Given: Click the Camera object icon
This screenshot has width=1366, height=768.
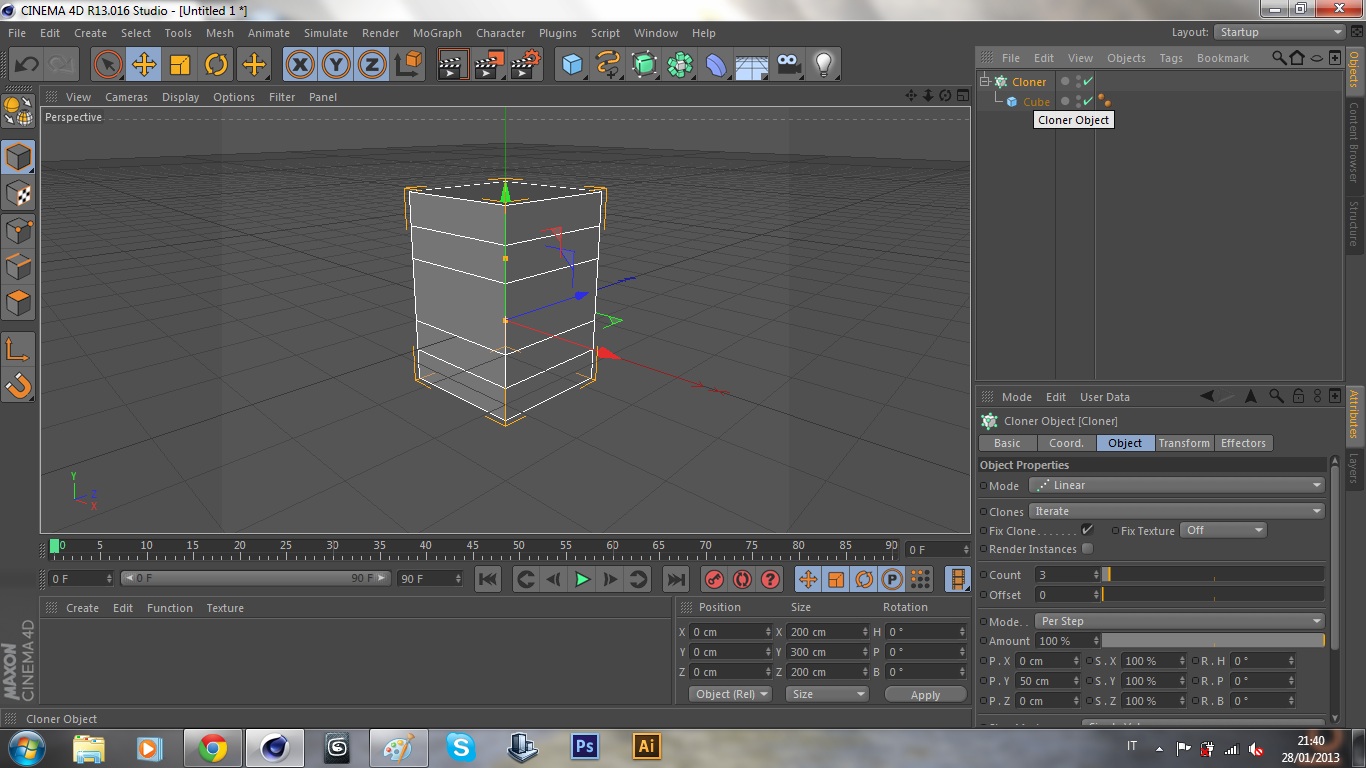Looking at the screenshot, I should pos(789,65).
